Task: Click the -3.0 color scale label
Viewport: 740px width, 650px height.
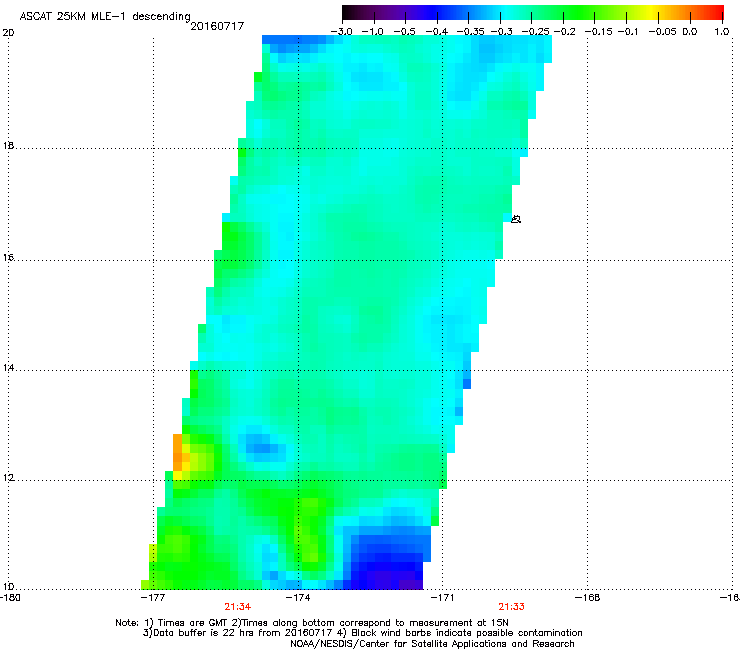Action: click(341, 32)
